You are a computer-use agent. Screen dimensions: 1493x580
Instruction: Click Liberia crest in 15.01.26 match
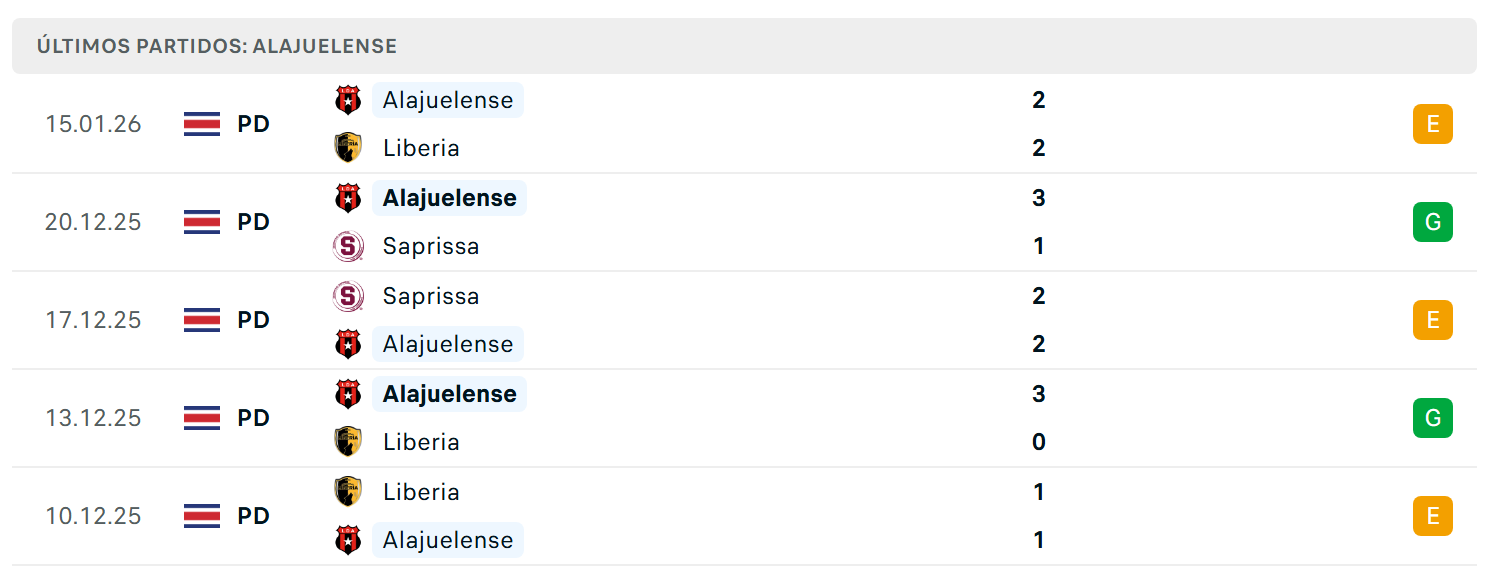348,148
